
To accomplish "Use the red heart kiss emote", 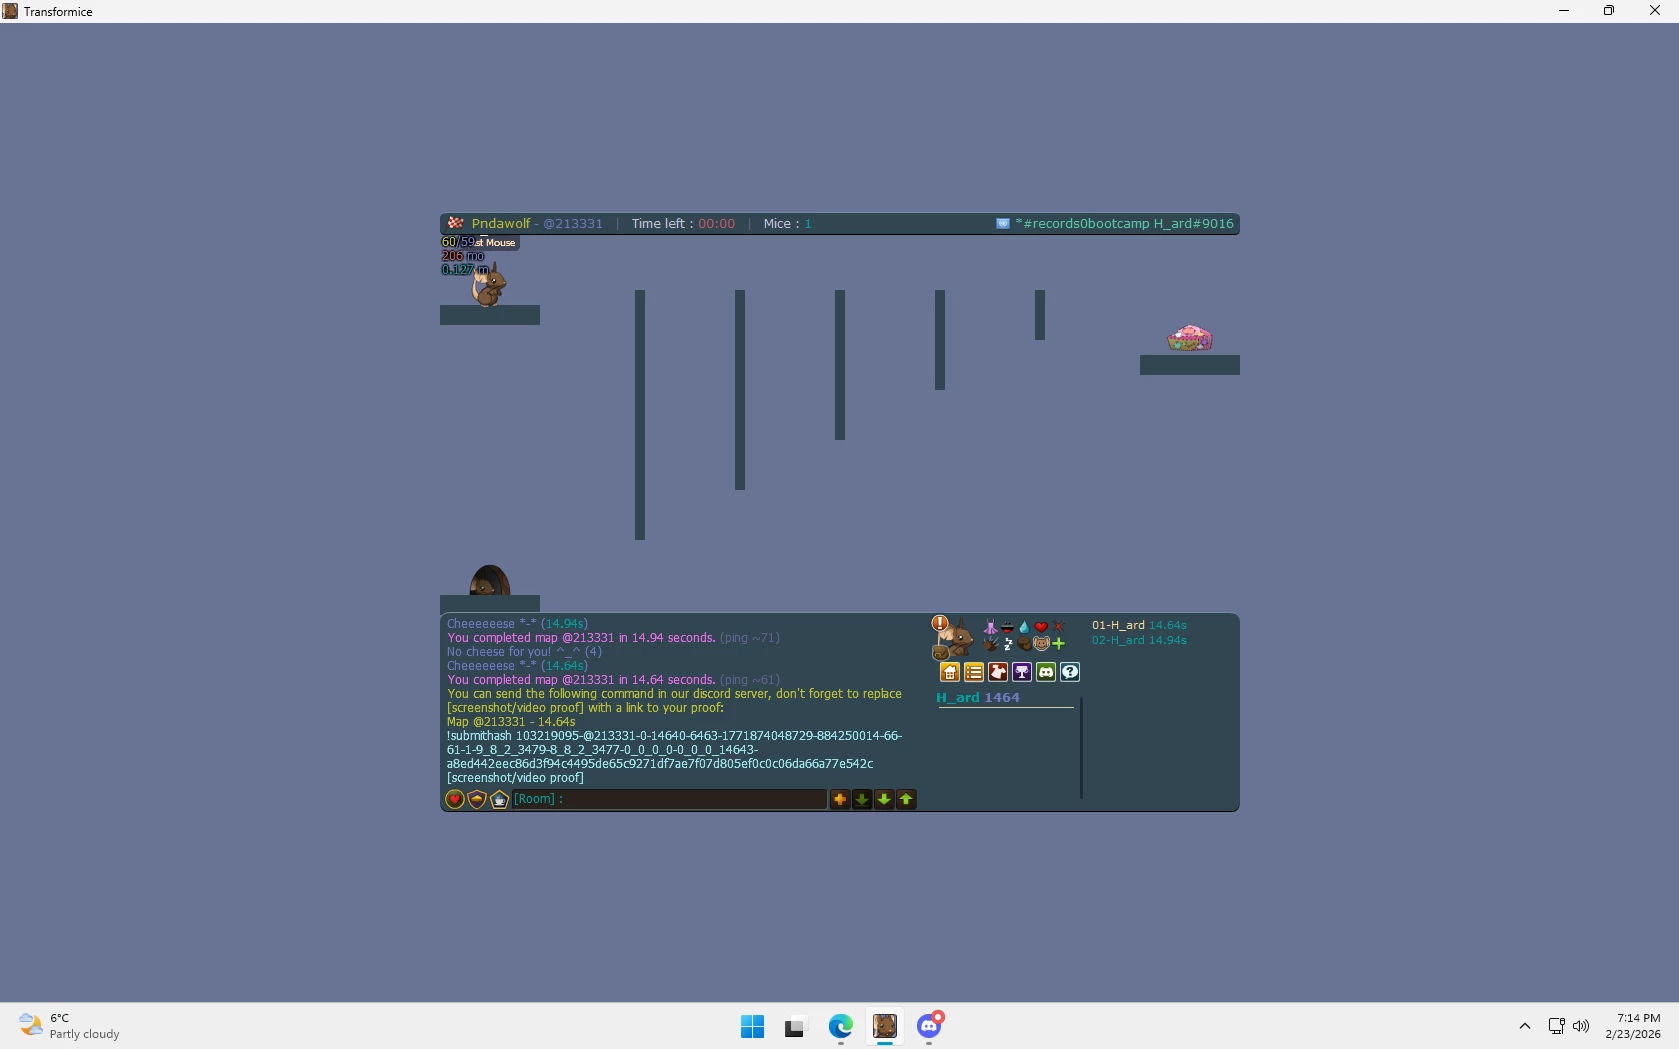I will (1041, 627).
